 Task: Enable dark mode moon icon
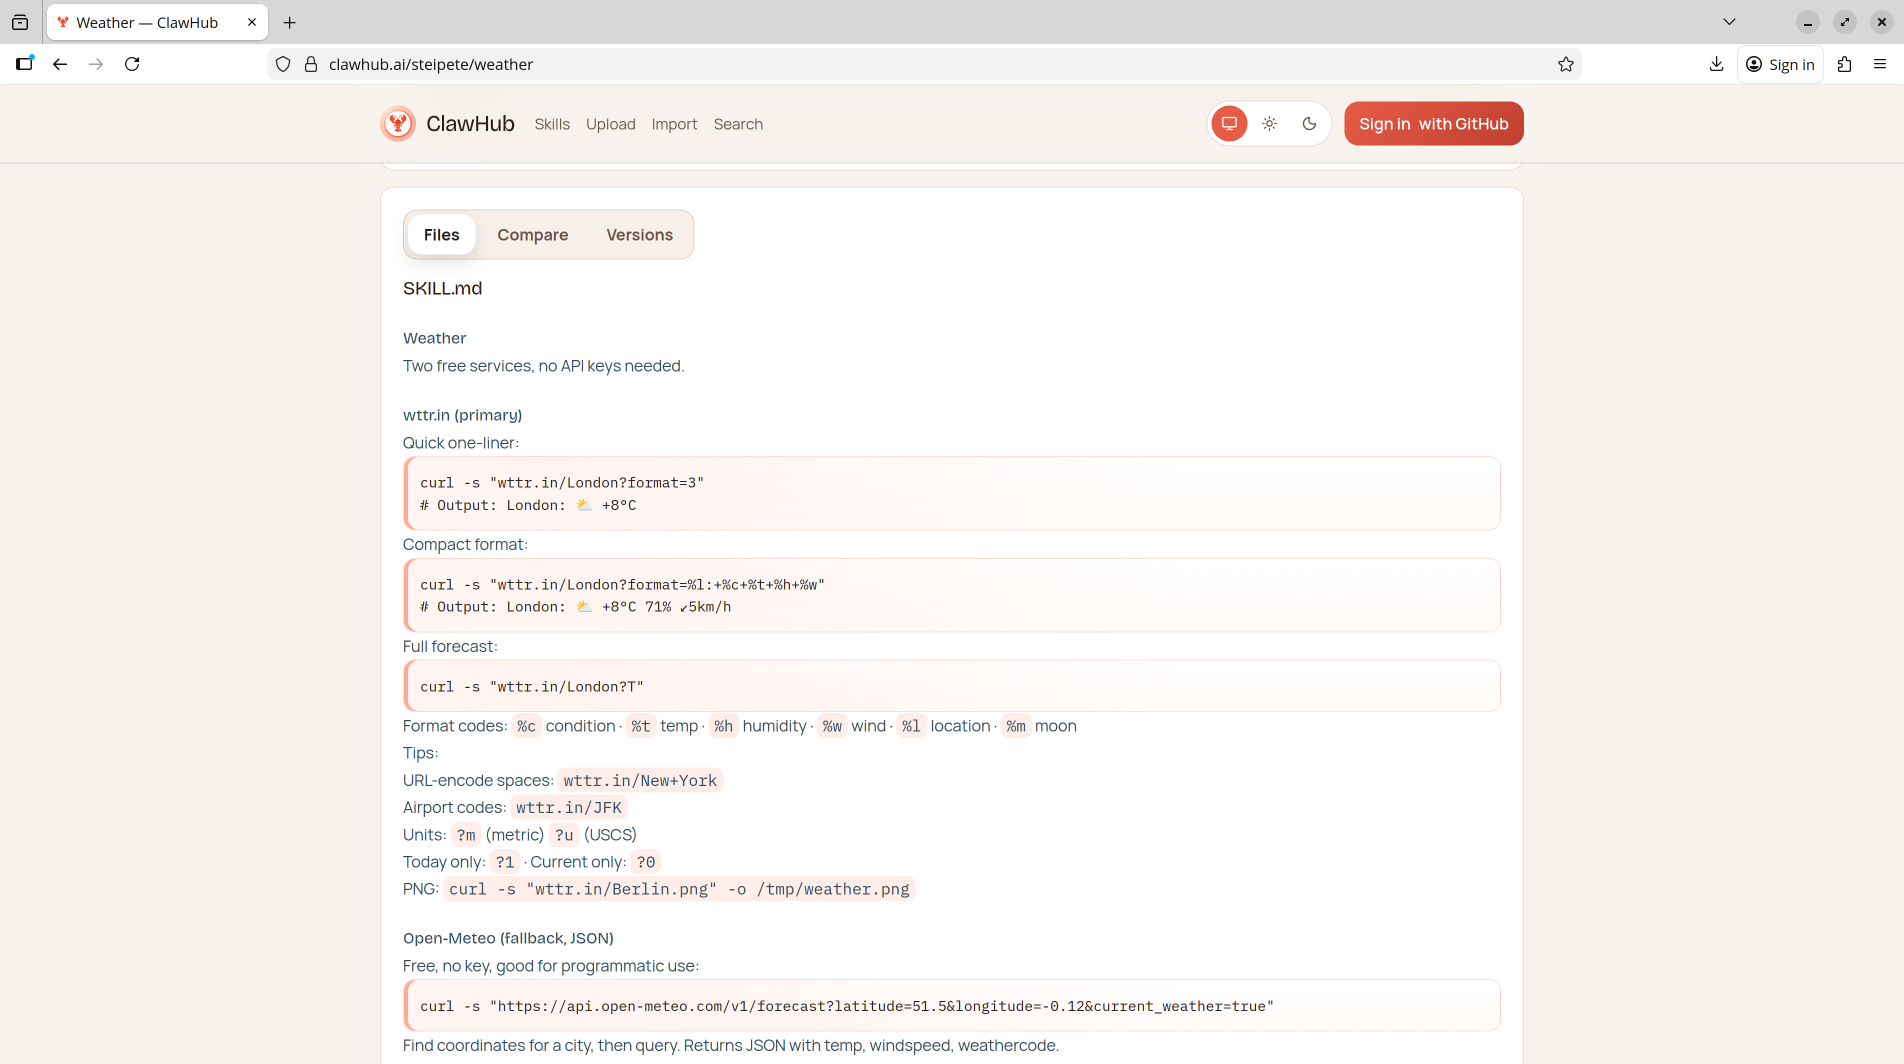1309,124
